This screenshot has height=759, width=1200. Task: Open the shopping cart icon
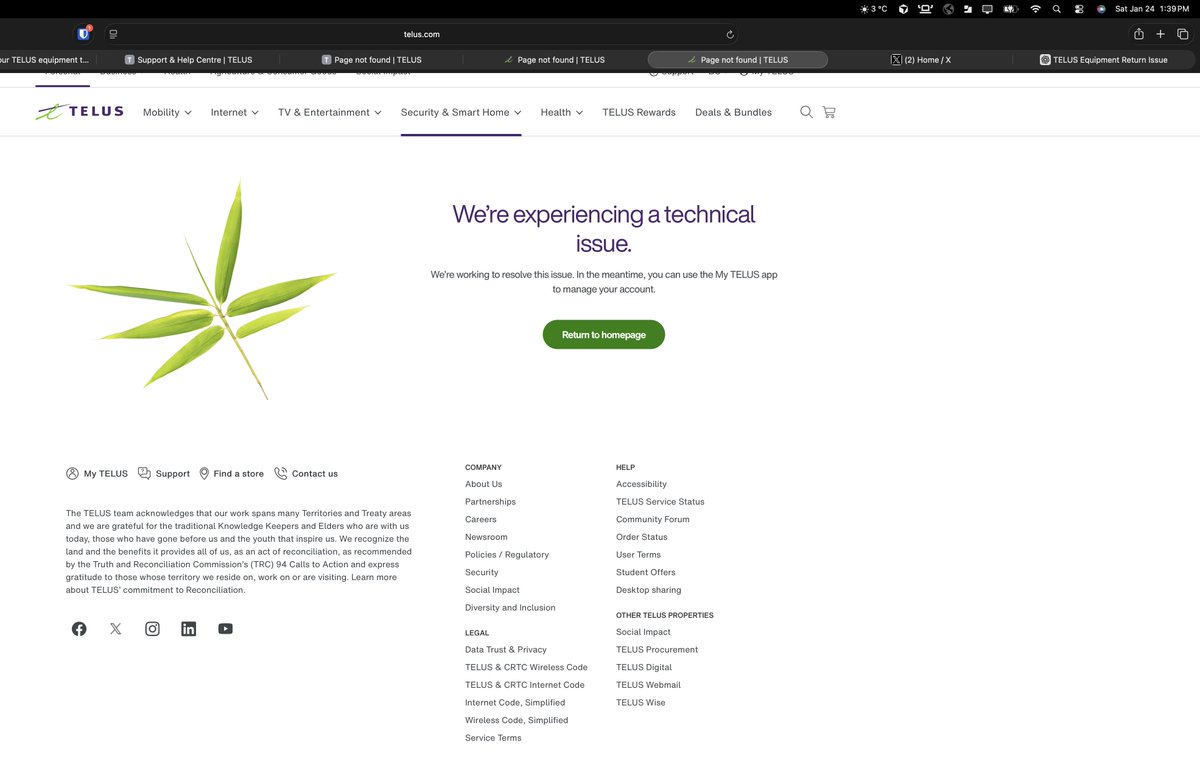(x=829, y=112)
